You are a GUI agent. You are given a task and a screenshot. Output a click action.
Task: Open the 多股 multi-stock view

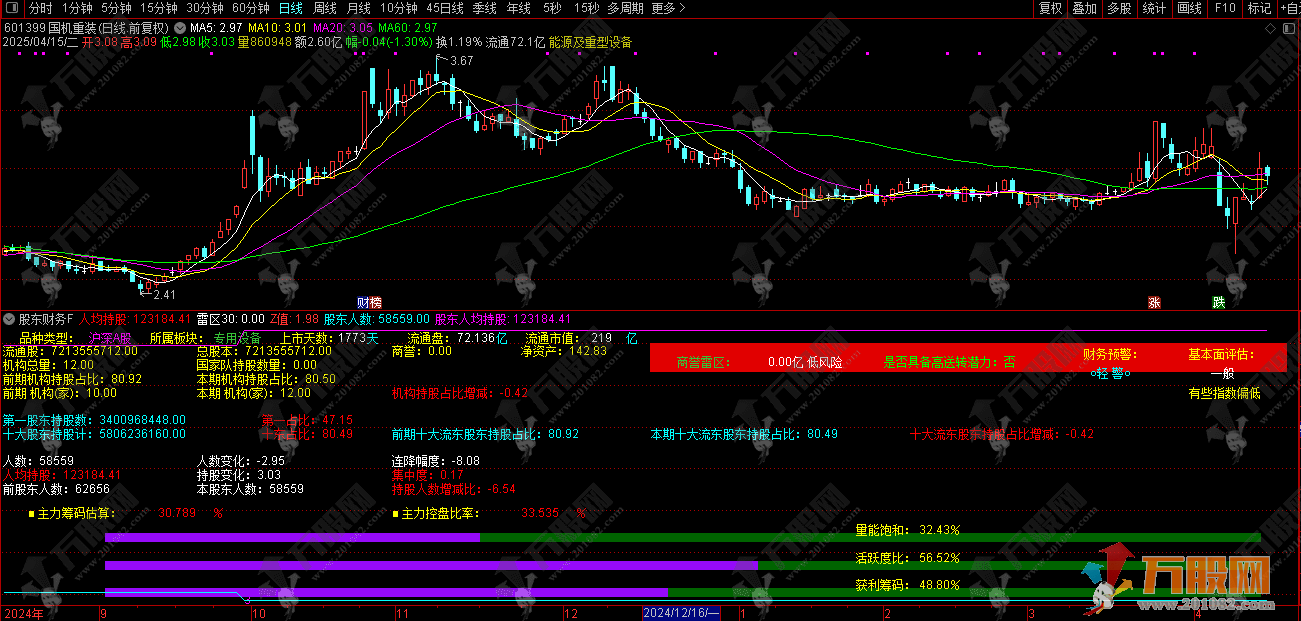(x=1120, y=8)
